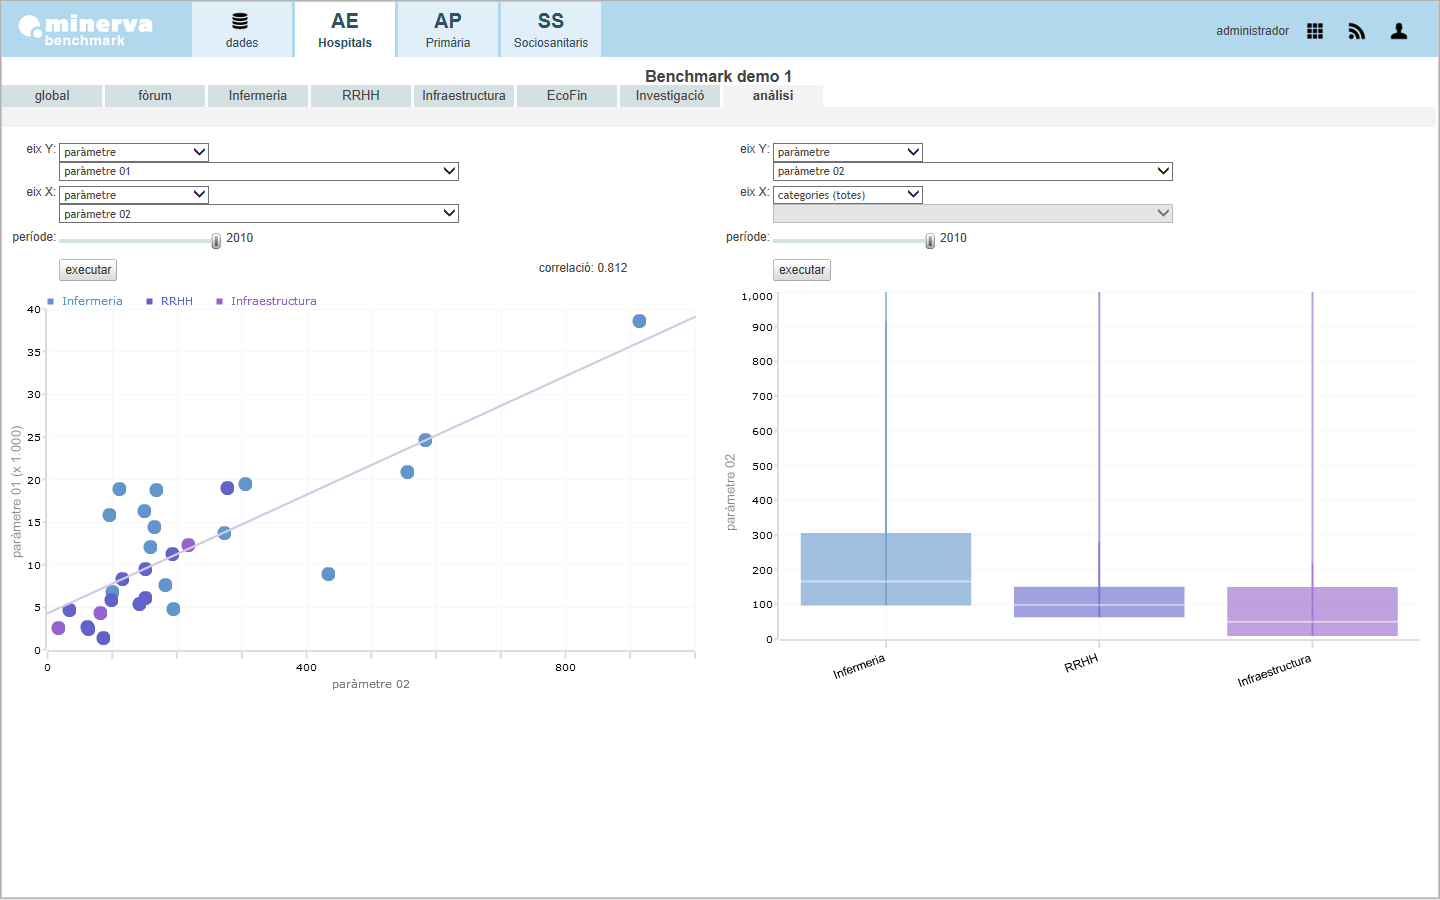Expand left eix Y type dropdown

pos(134,152)
